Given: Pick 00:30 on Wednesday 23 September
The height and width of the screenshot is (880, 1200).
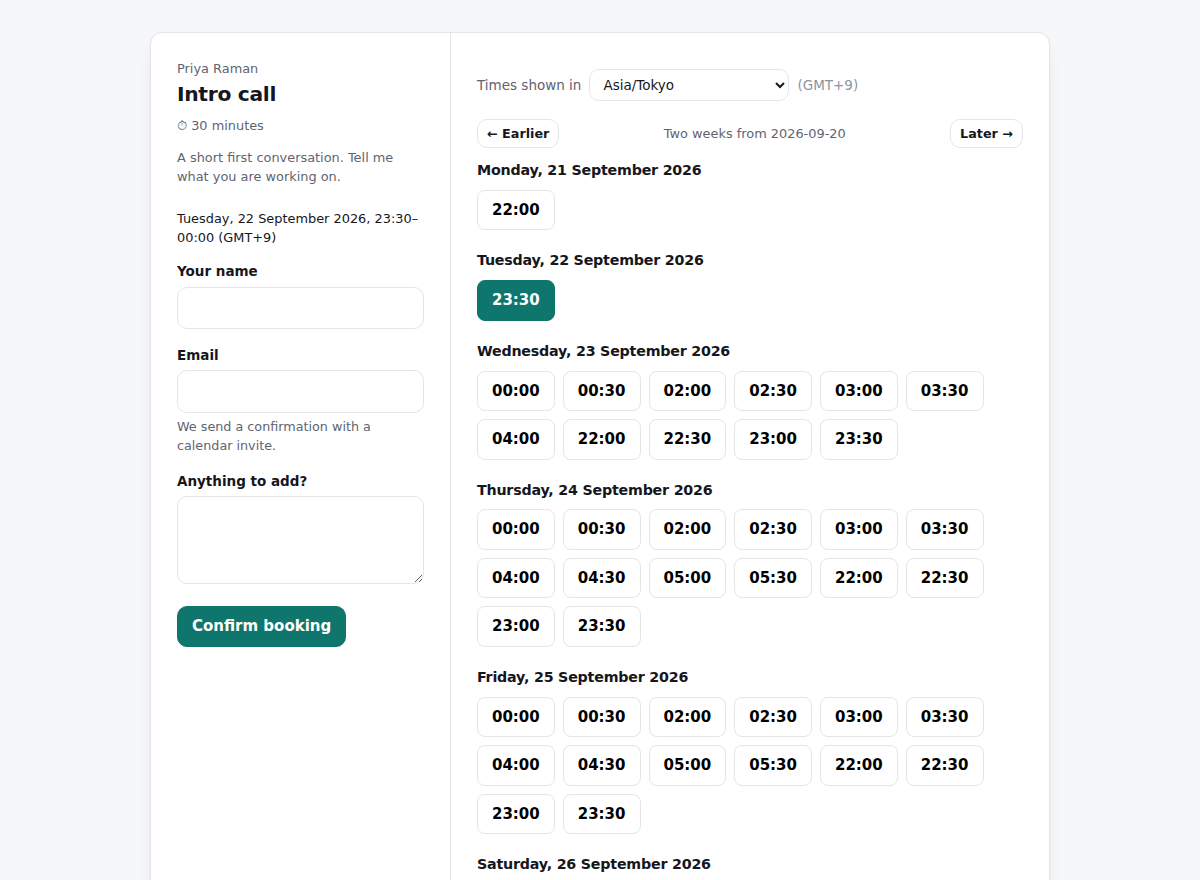Looking at the screenshot, I should tap(602, 391).
